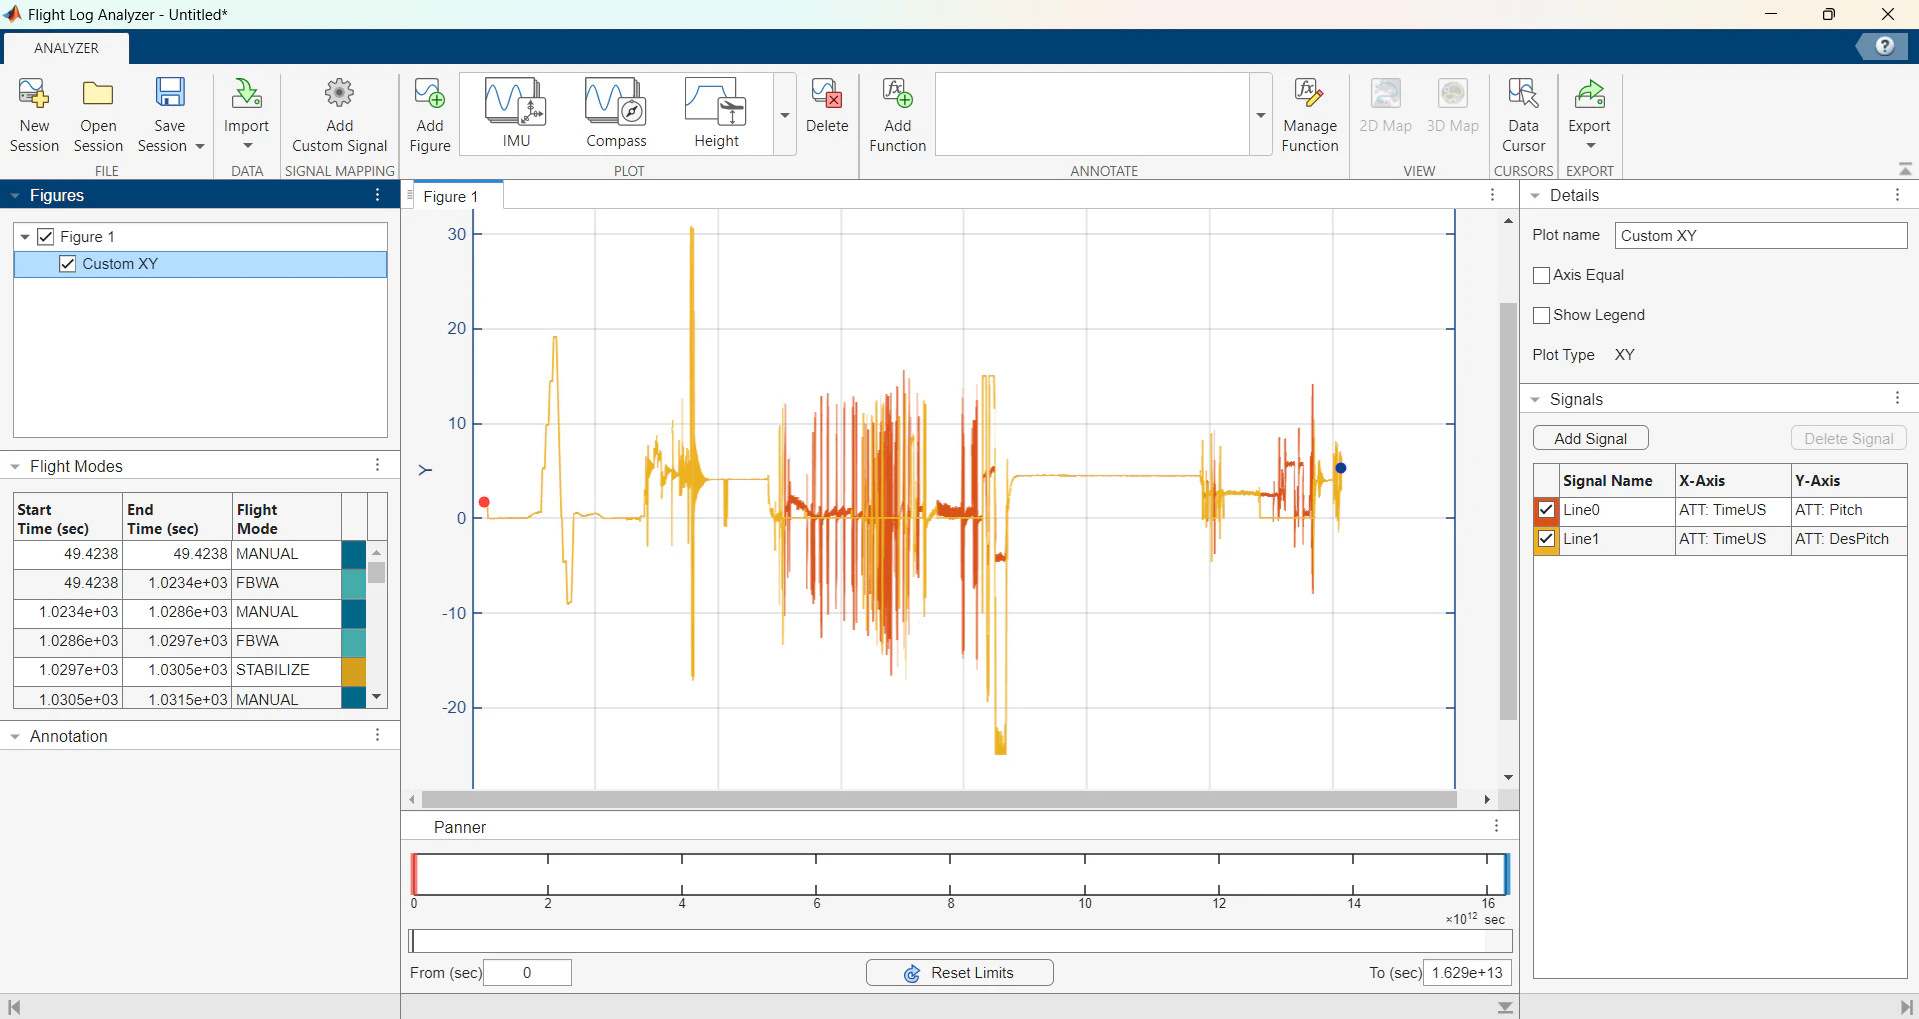Viewport: 1919px width, 1019px height.
Task: Select the ATT: DesPitch Y-Axis cell
Action: pos(1848,539)
